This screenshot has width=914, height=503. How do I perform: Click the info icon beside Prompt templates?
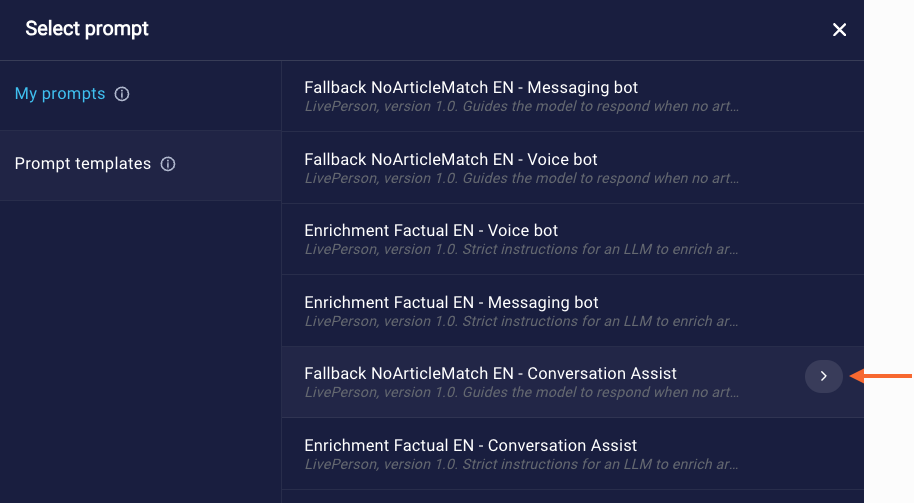click(168, 164)
